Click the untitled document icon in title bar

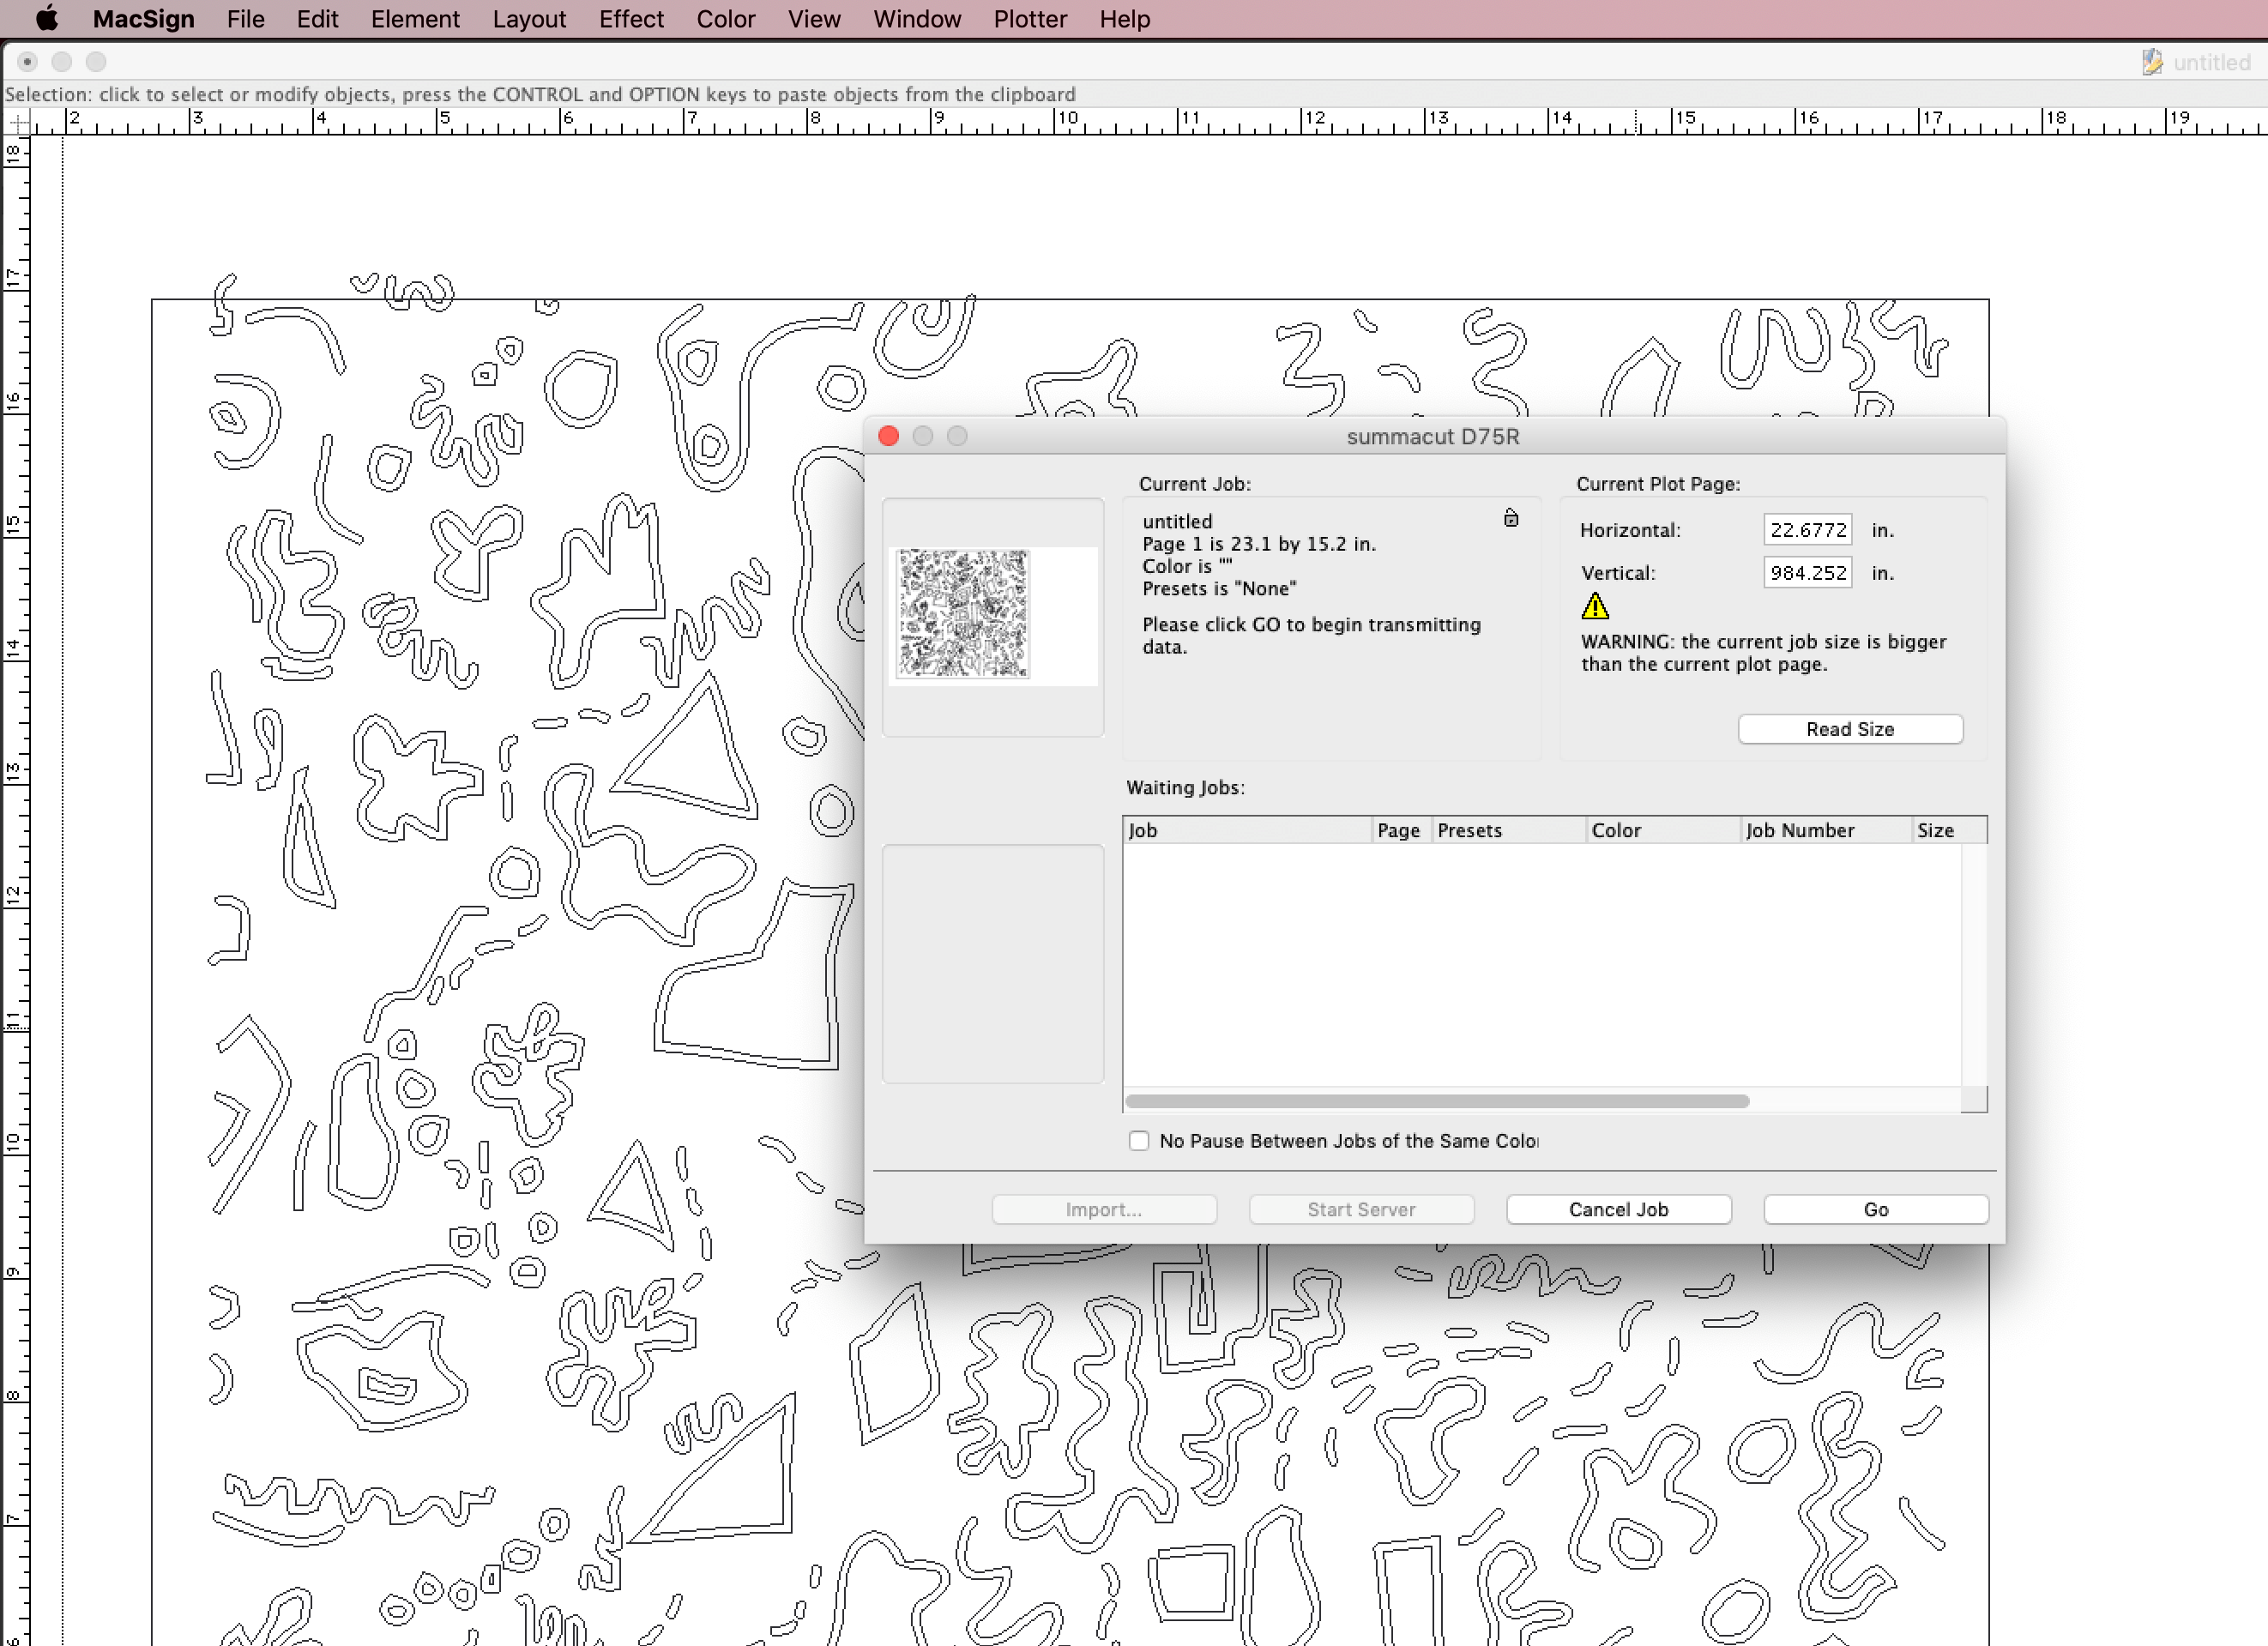coord(2152,62)
